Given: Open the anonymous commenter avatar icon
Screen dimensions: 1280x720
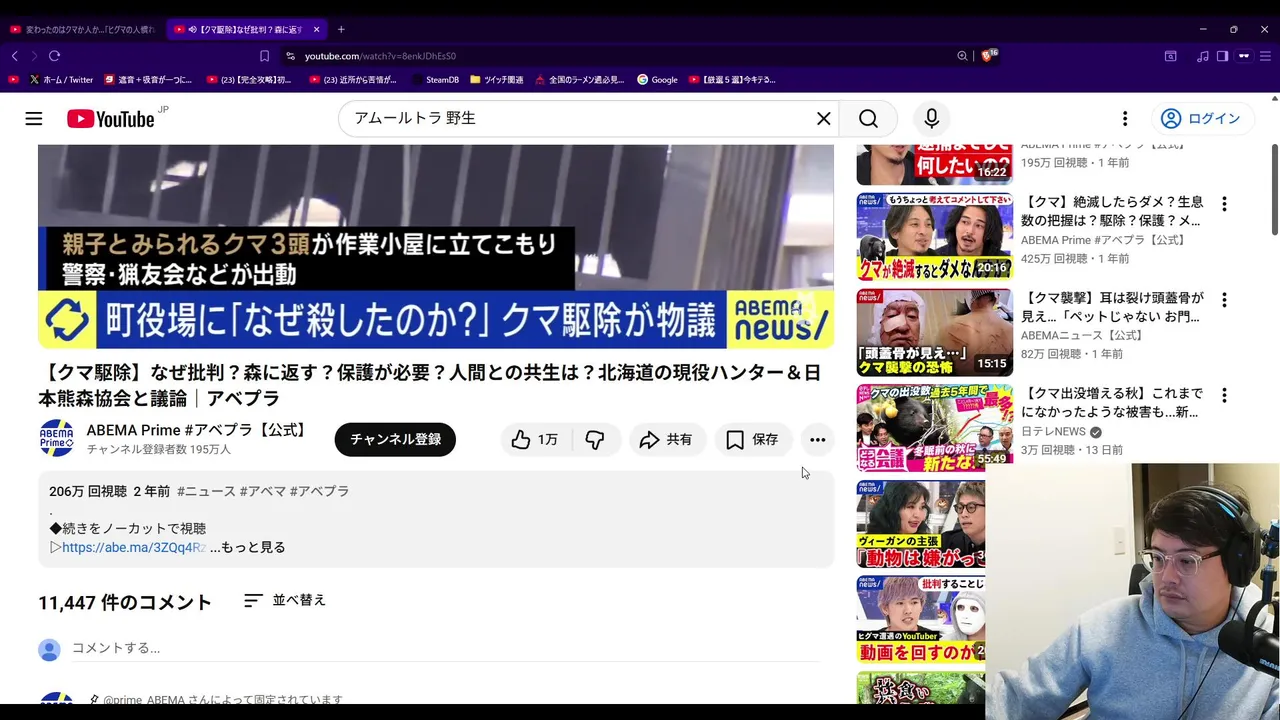Looking at the screenshot, I should point(49,650).
